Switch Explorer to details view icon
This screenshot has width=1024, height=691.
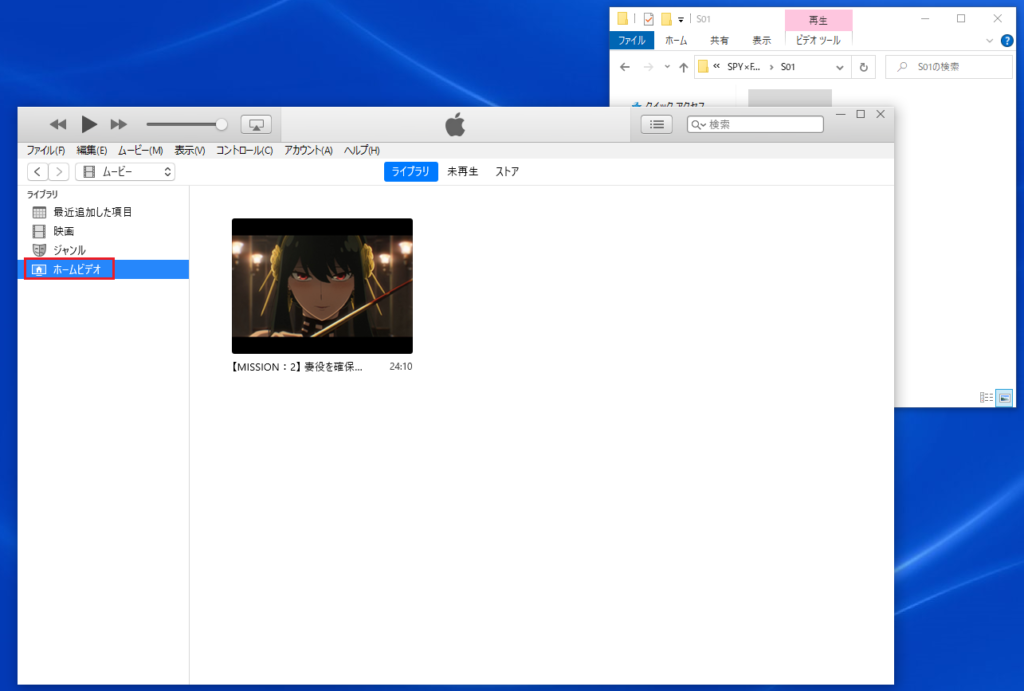[986, 397]
